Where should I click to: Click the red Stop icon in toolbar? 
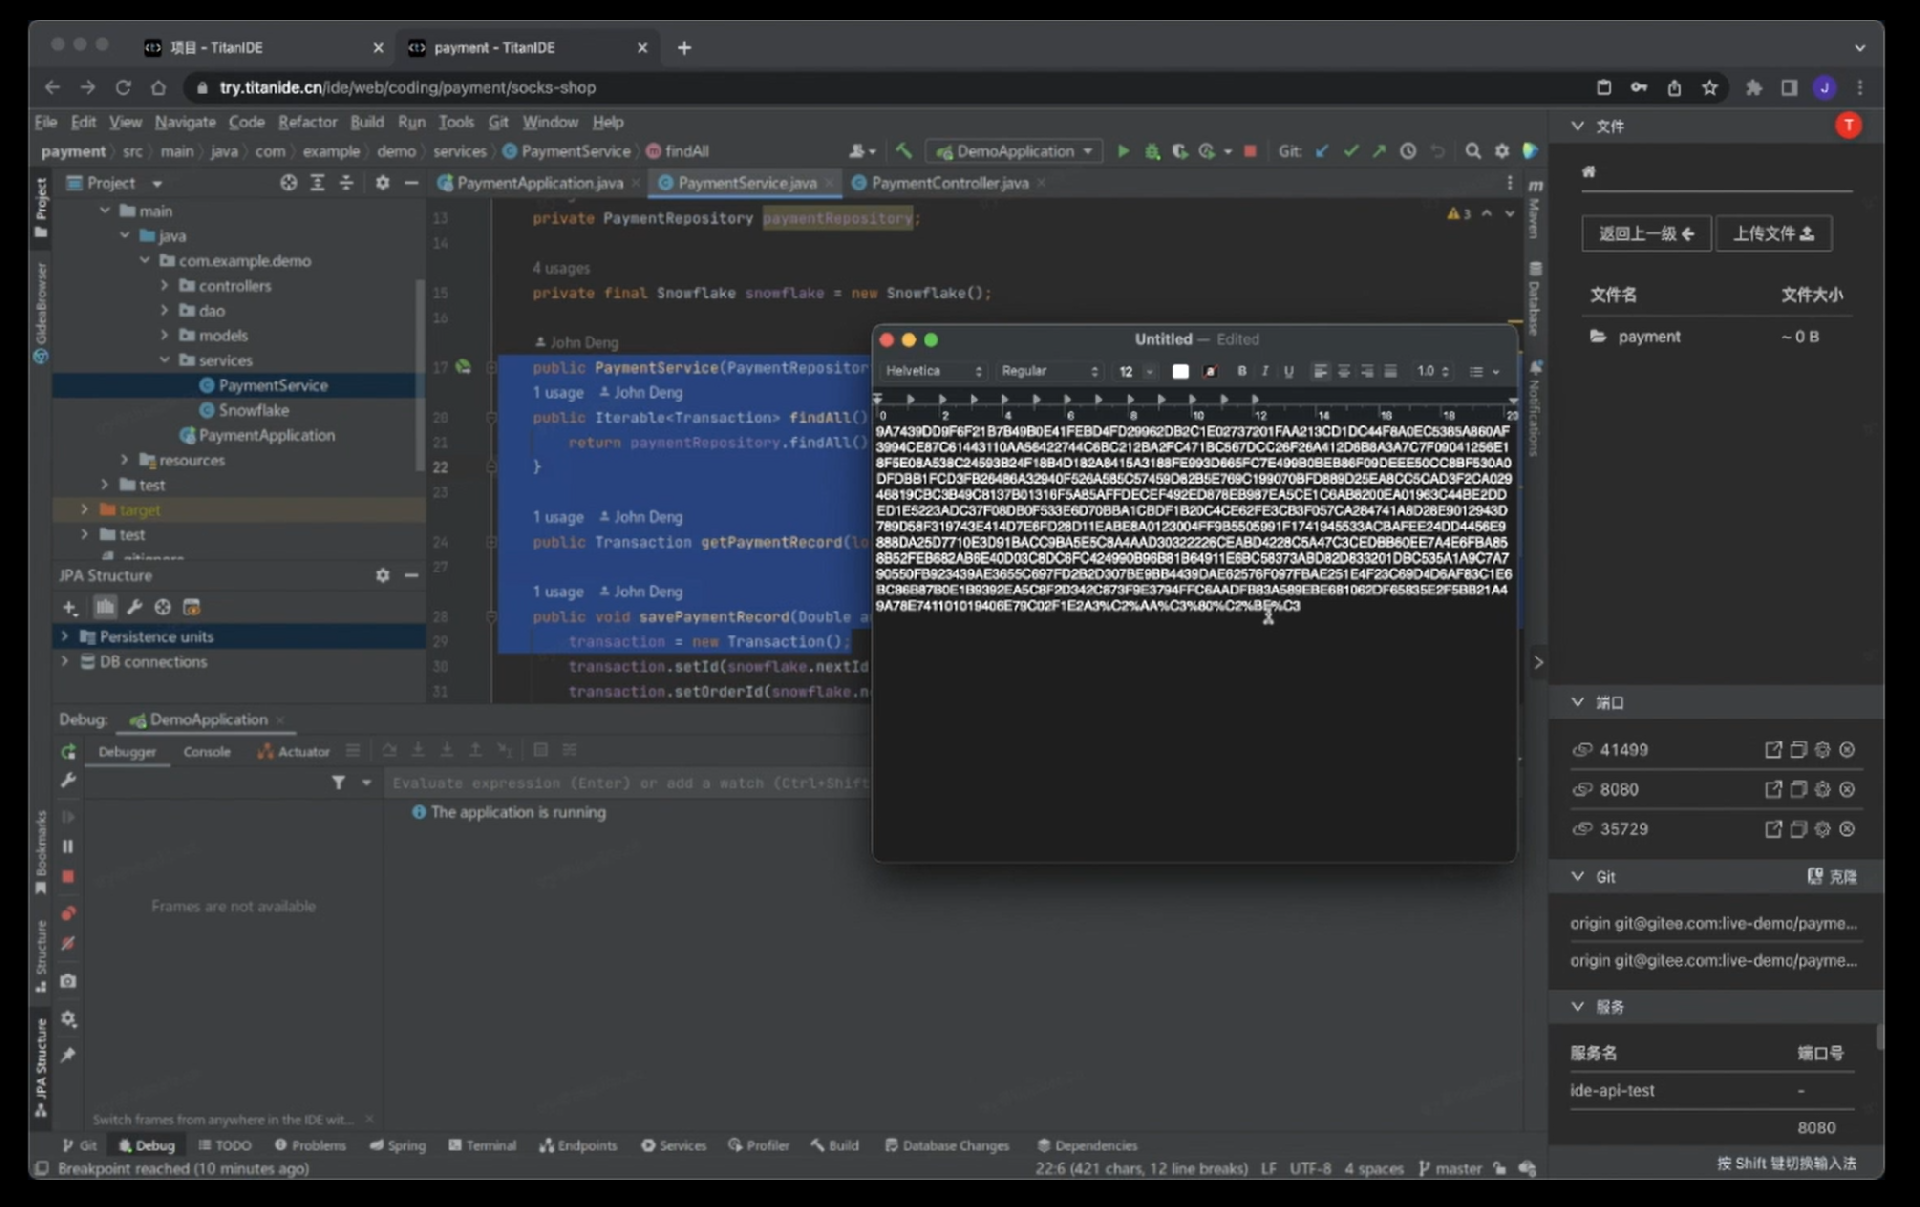pos(1250,152)
